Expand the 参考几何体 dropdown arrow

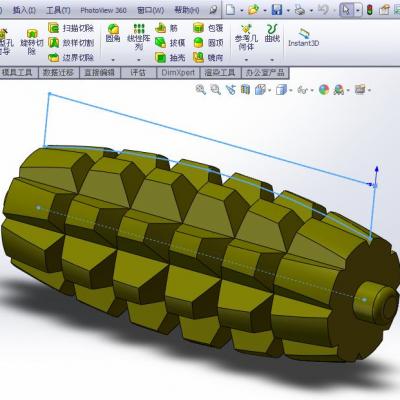coord(246,60)
